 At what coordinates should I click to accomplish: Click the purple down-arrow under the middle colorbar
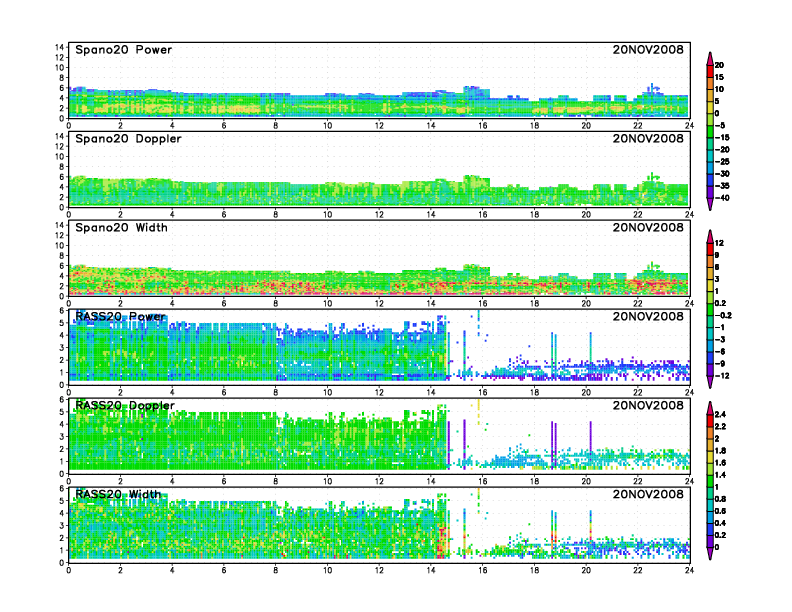point(708,384)
